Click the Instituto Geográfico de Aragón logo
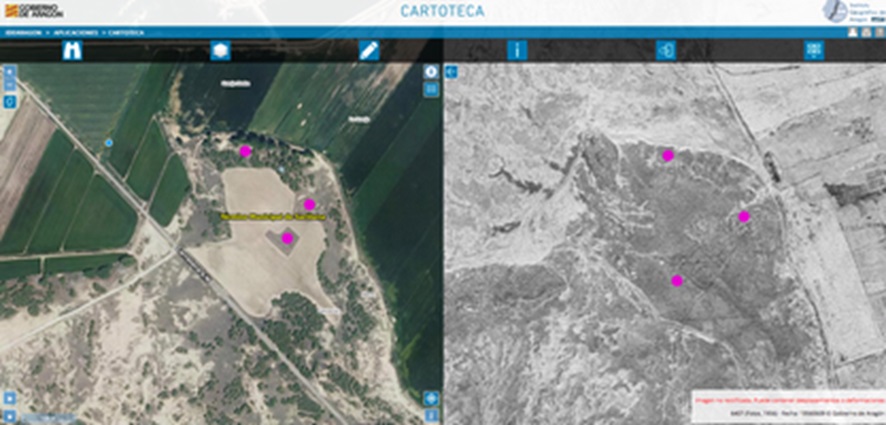 pyautogui.click(x=850, y=11)
